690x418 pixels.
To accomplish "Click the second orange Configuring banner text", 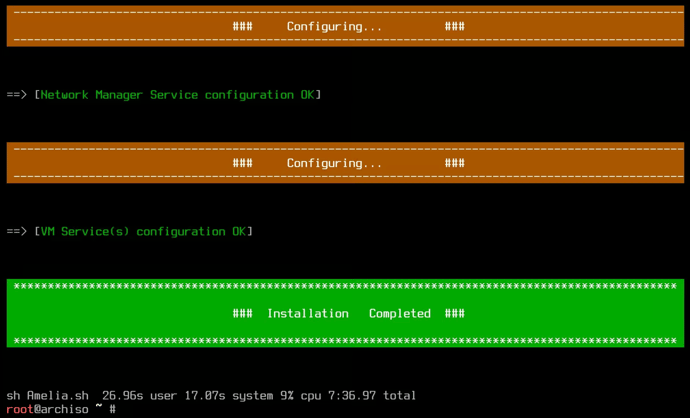I will coord(334,164).
